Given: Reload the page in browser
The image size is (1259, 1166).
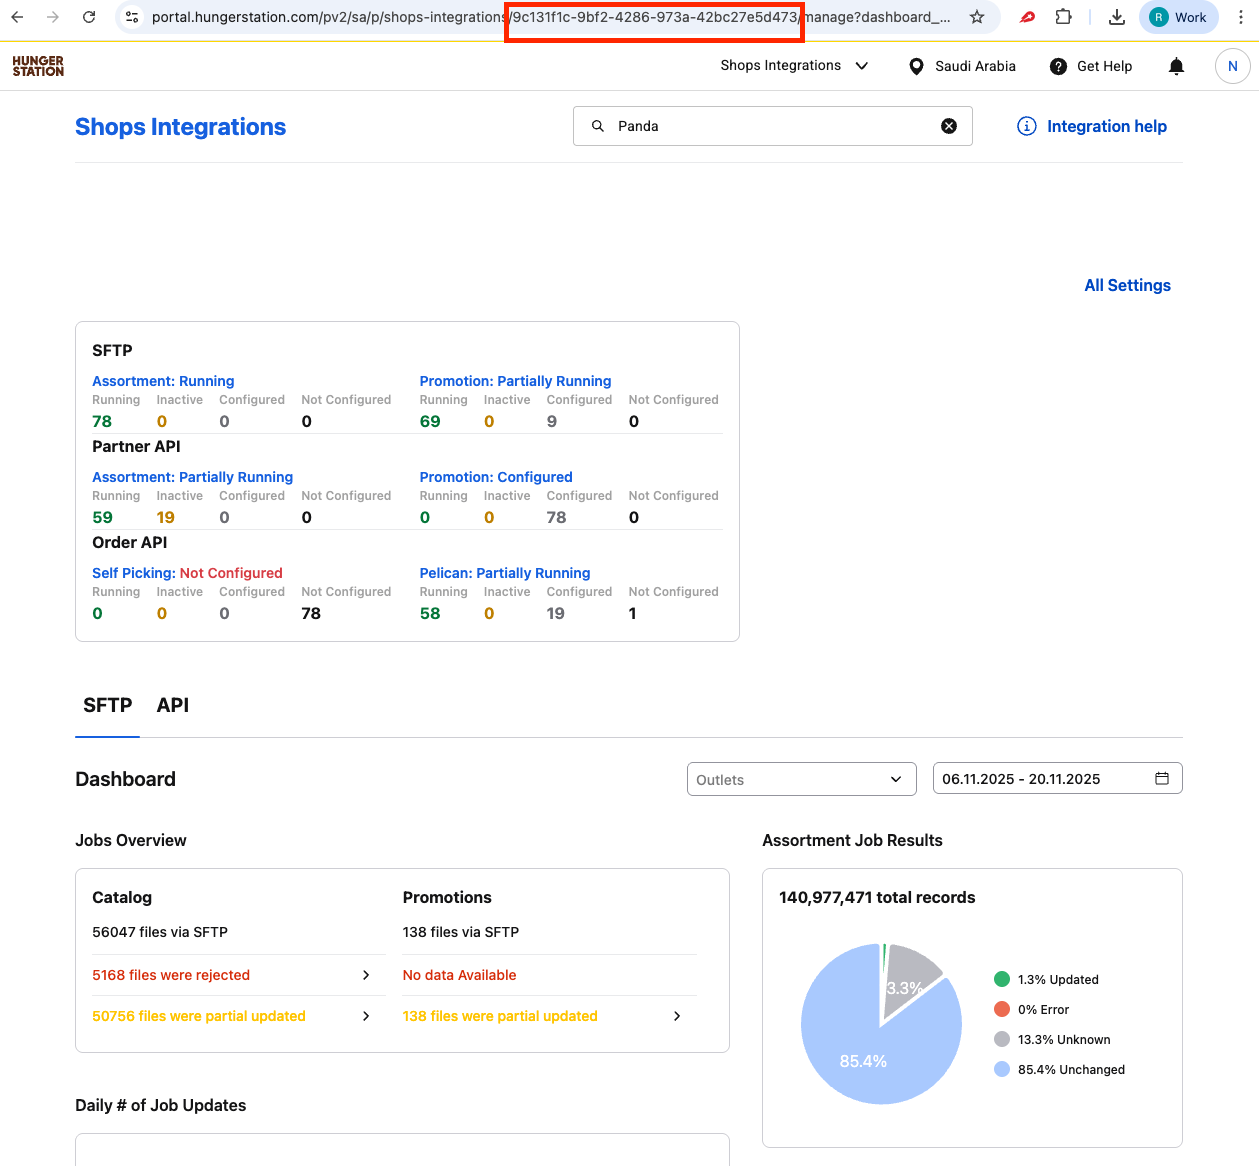Looking at the screenshot, I should point(89,17).
